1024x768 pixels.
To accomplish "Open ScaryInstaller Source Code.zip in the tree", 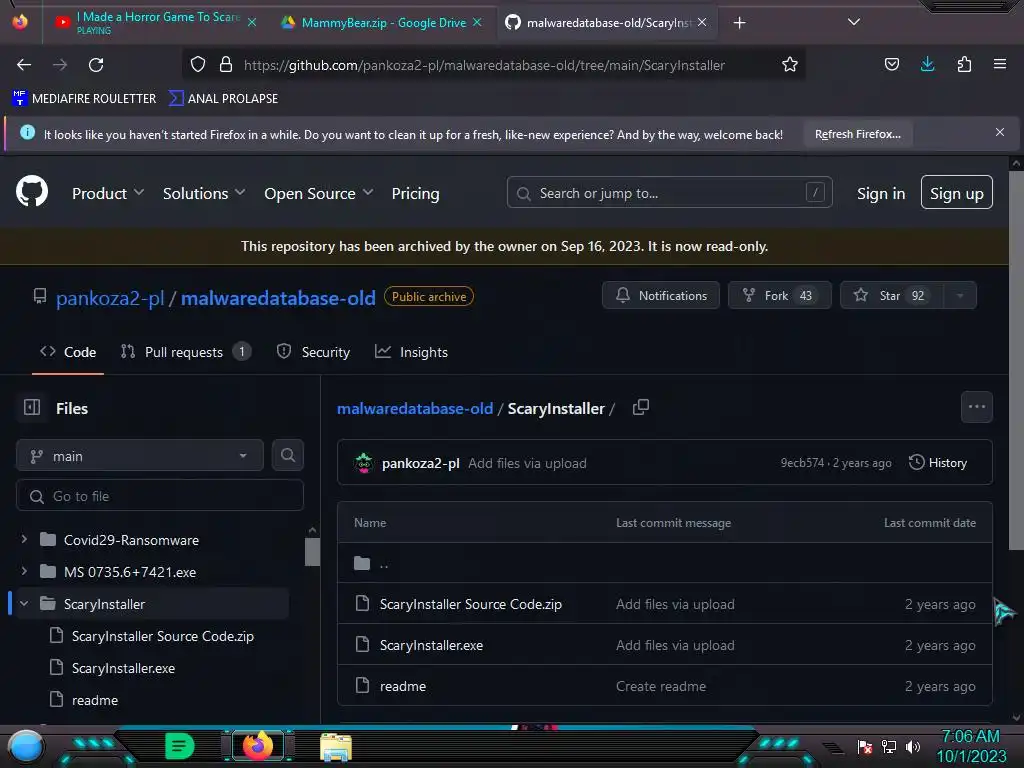I will pyautogui.click(x=163, y=635).
